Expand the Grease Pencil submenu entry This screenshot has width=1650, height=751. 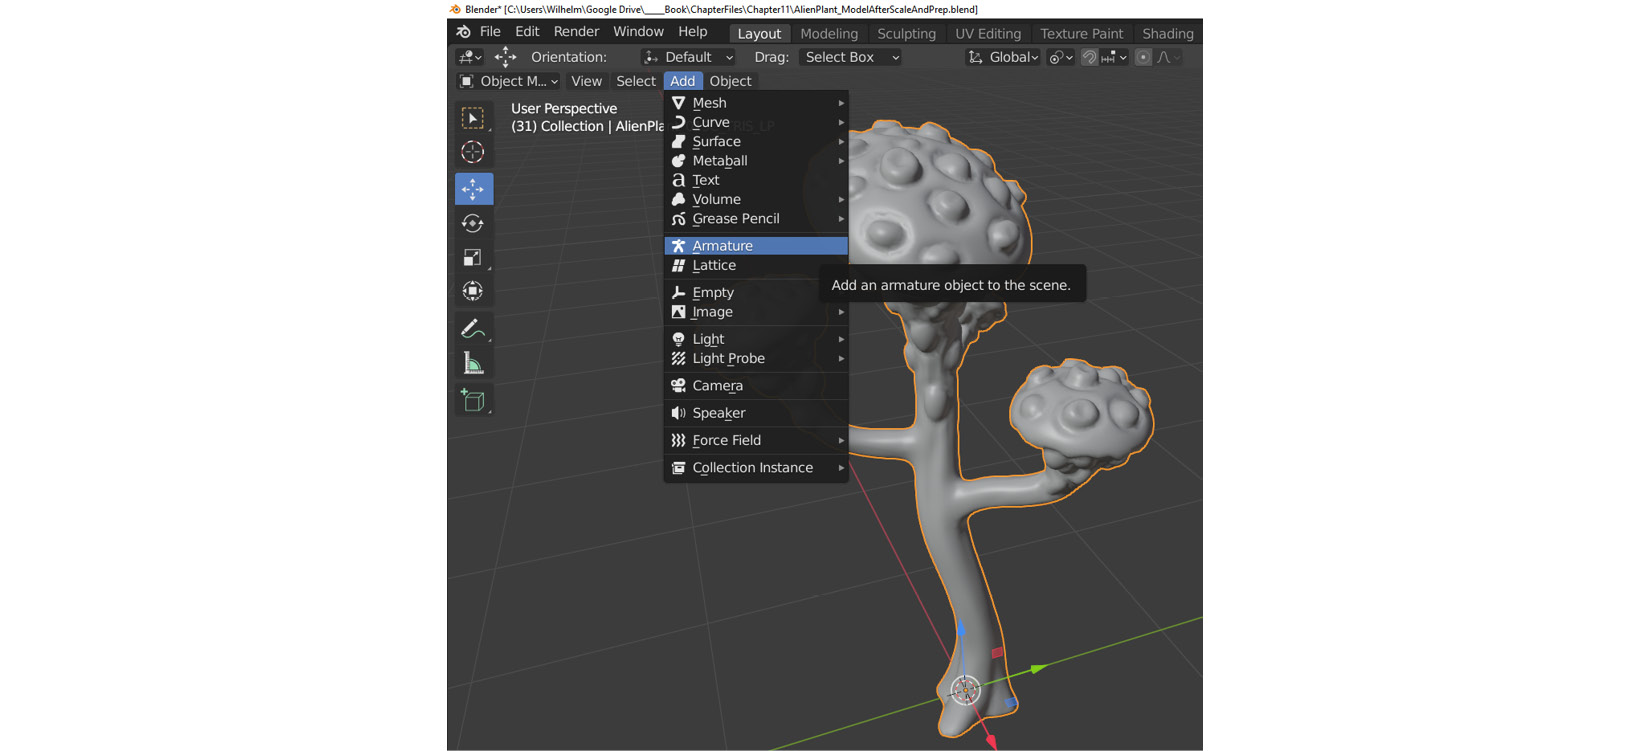(756, 218)
